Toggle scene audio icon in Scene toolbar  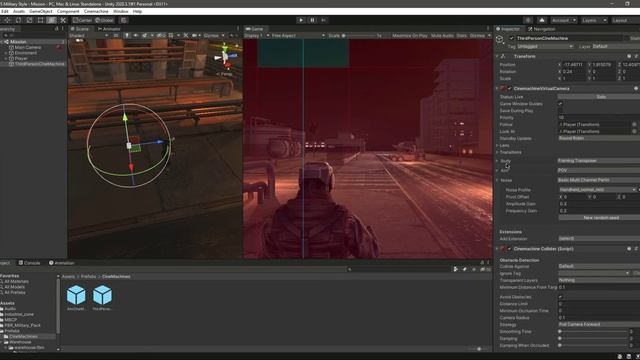tap(136, 36)
